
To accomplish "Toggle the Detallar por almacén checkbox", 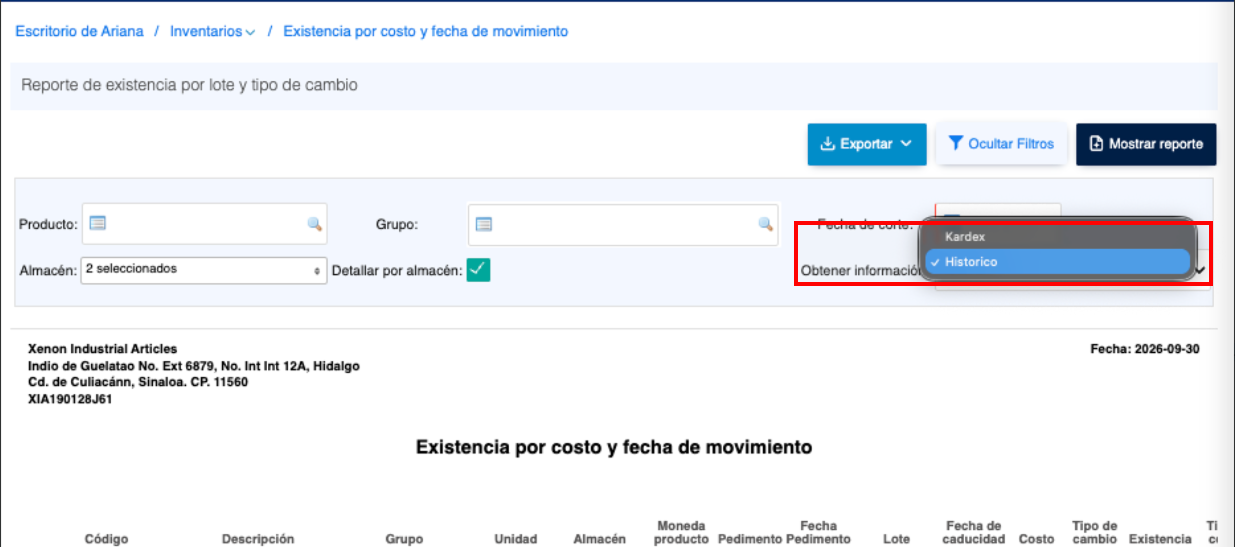I will click(x=478, y=270).
